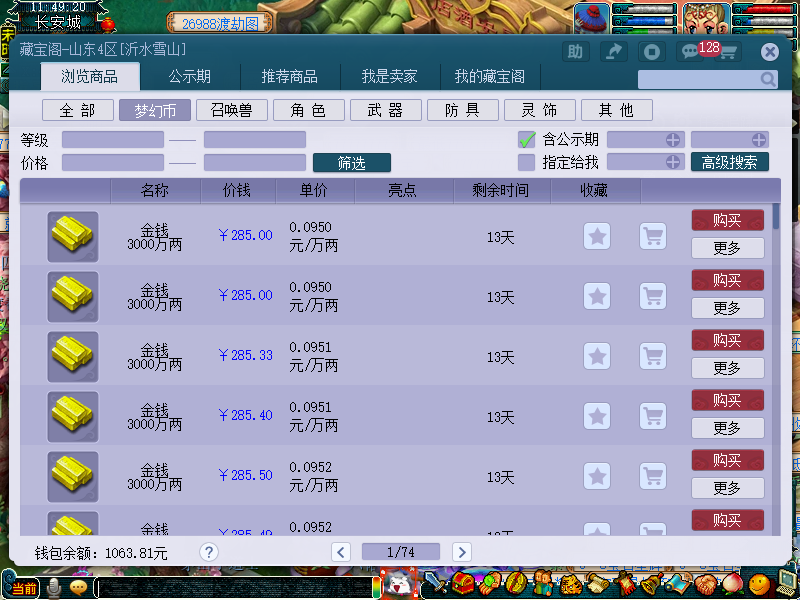Screen dimensions: 800x600
Task: Expand plus field above 高级搜索 button
Action: tap(730, 139)
